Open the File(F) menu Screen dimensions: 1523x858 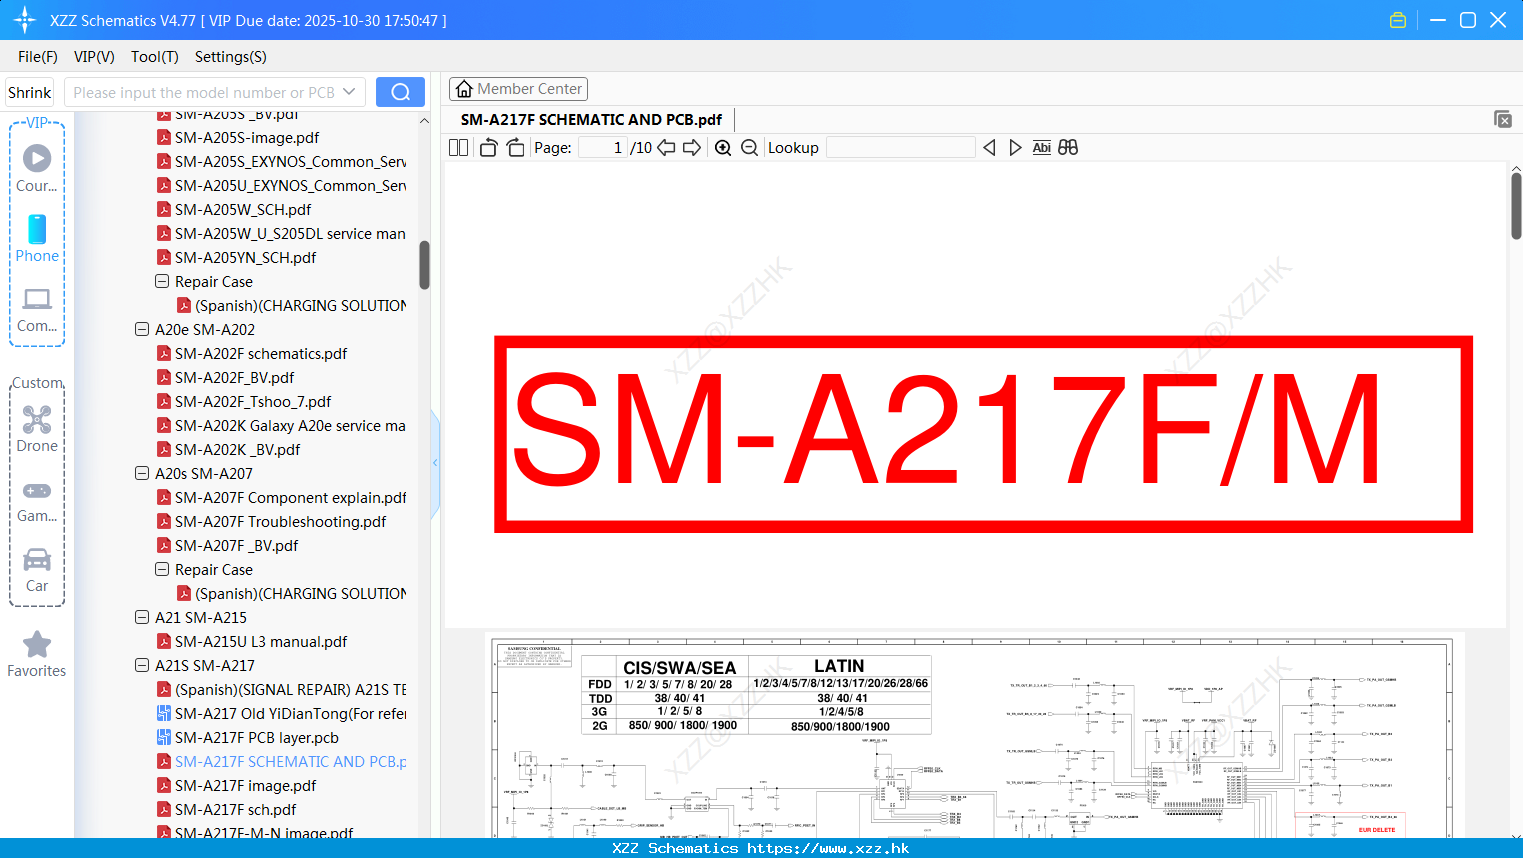pos(38,57)
